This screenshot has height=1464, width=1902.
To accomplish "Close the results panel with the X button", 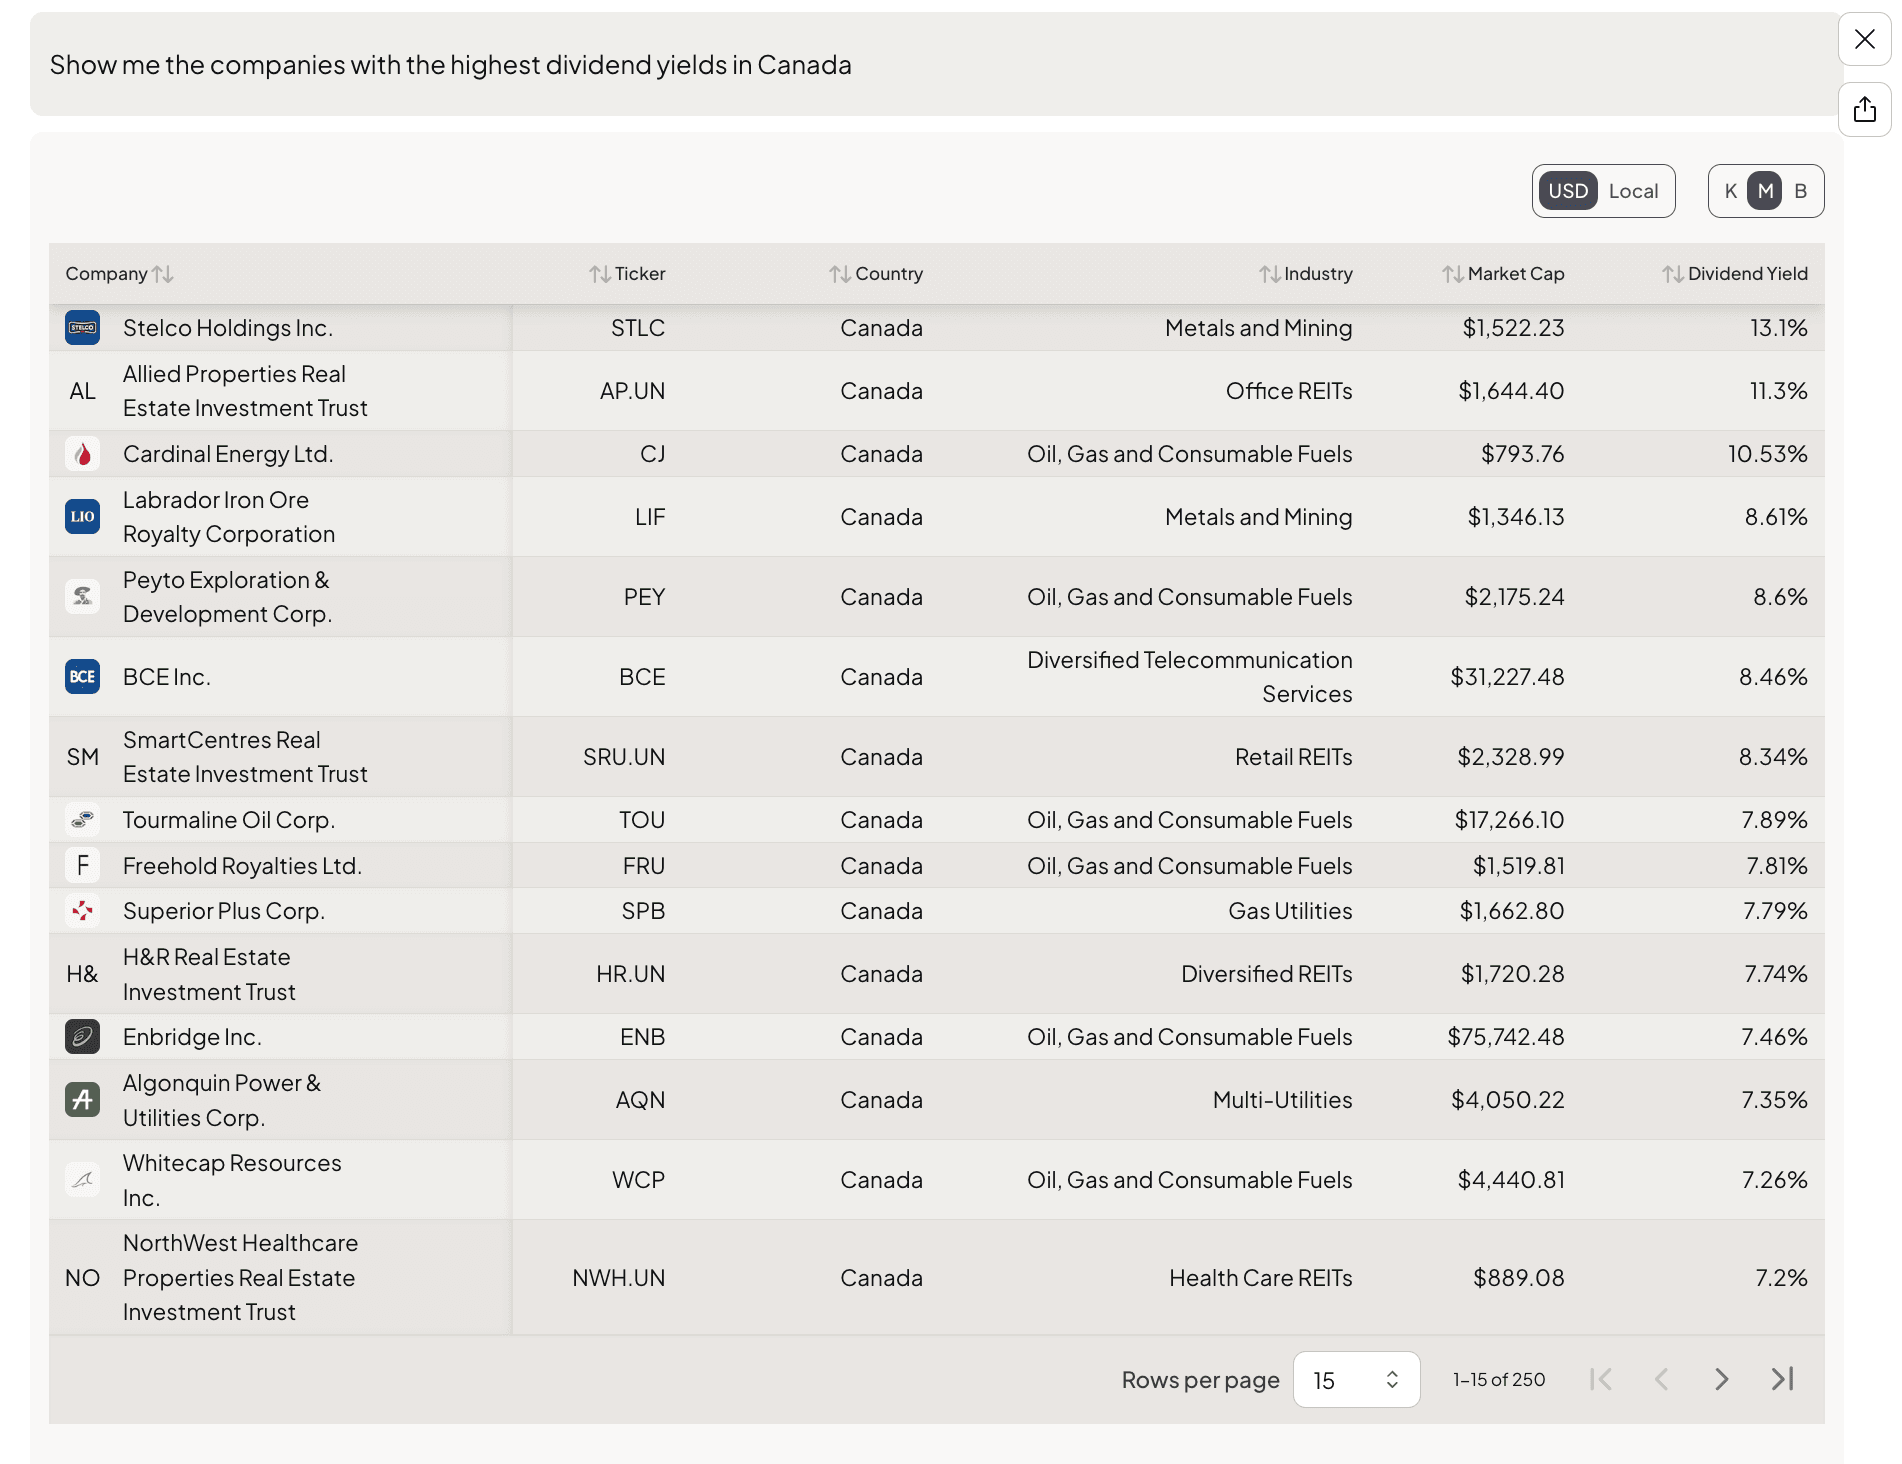I will point(1864,39).
